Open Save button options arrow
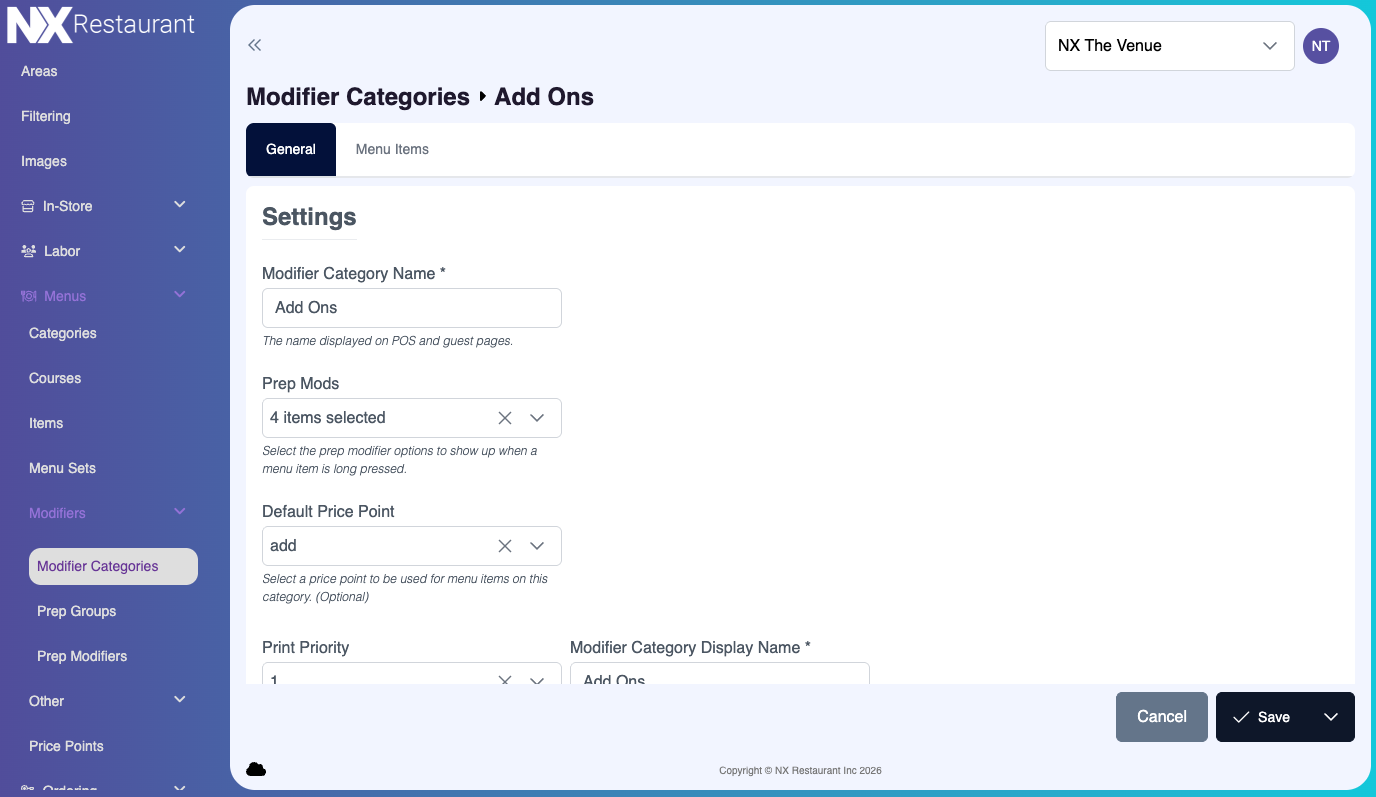This screenshot has width=1376, height=797. tap(1330, 717)
